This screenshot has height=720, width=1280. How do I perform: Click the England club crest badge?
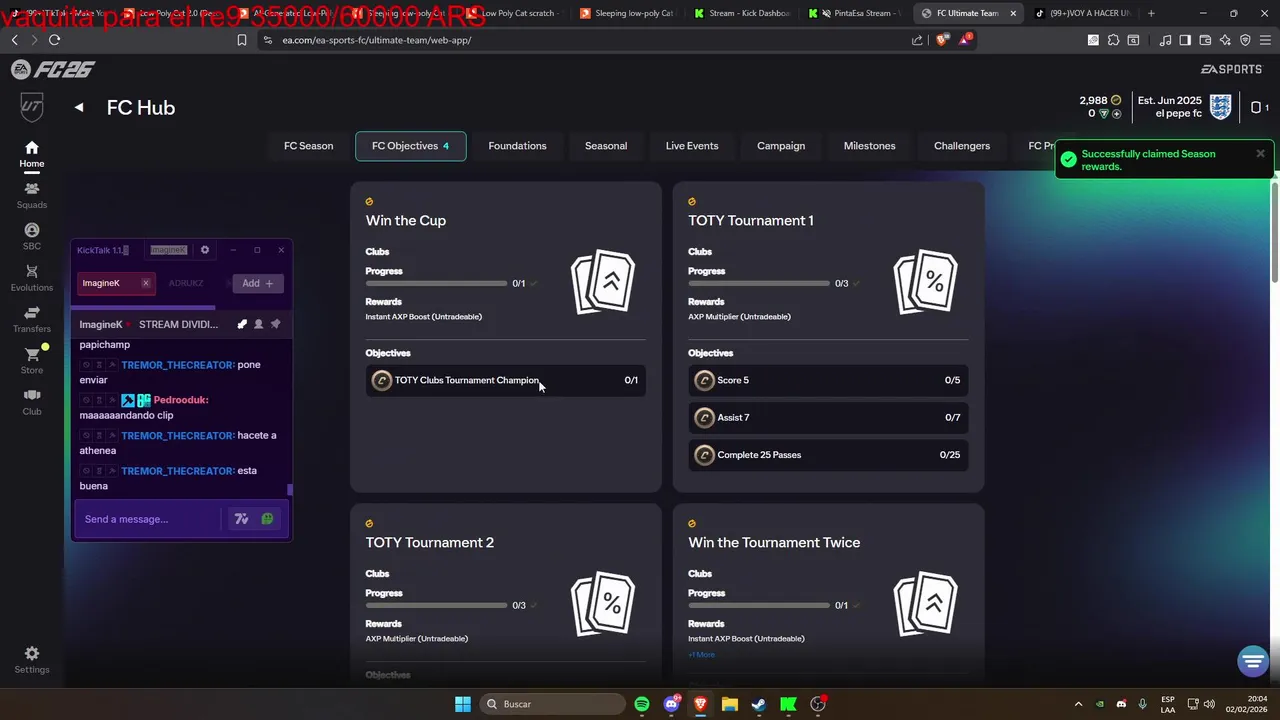tap(1220, 107)
